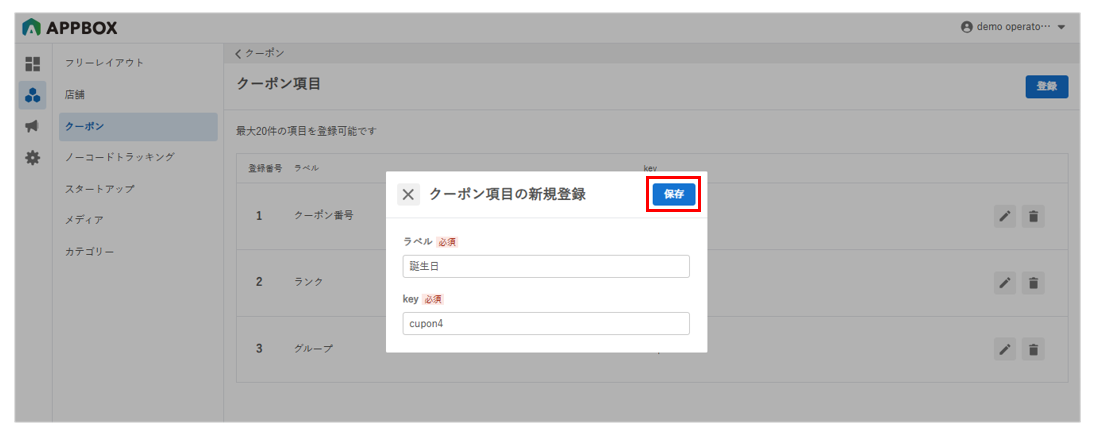The height and width of the screenshot is (442, 1097).
Task: Edit the クーポン番号 row with pencil icon
Action: click(1005, 217)
